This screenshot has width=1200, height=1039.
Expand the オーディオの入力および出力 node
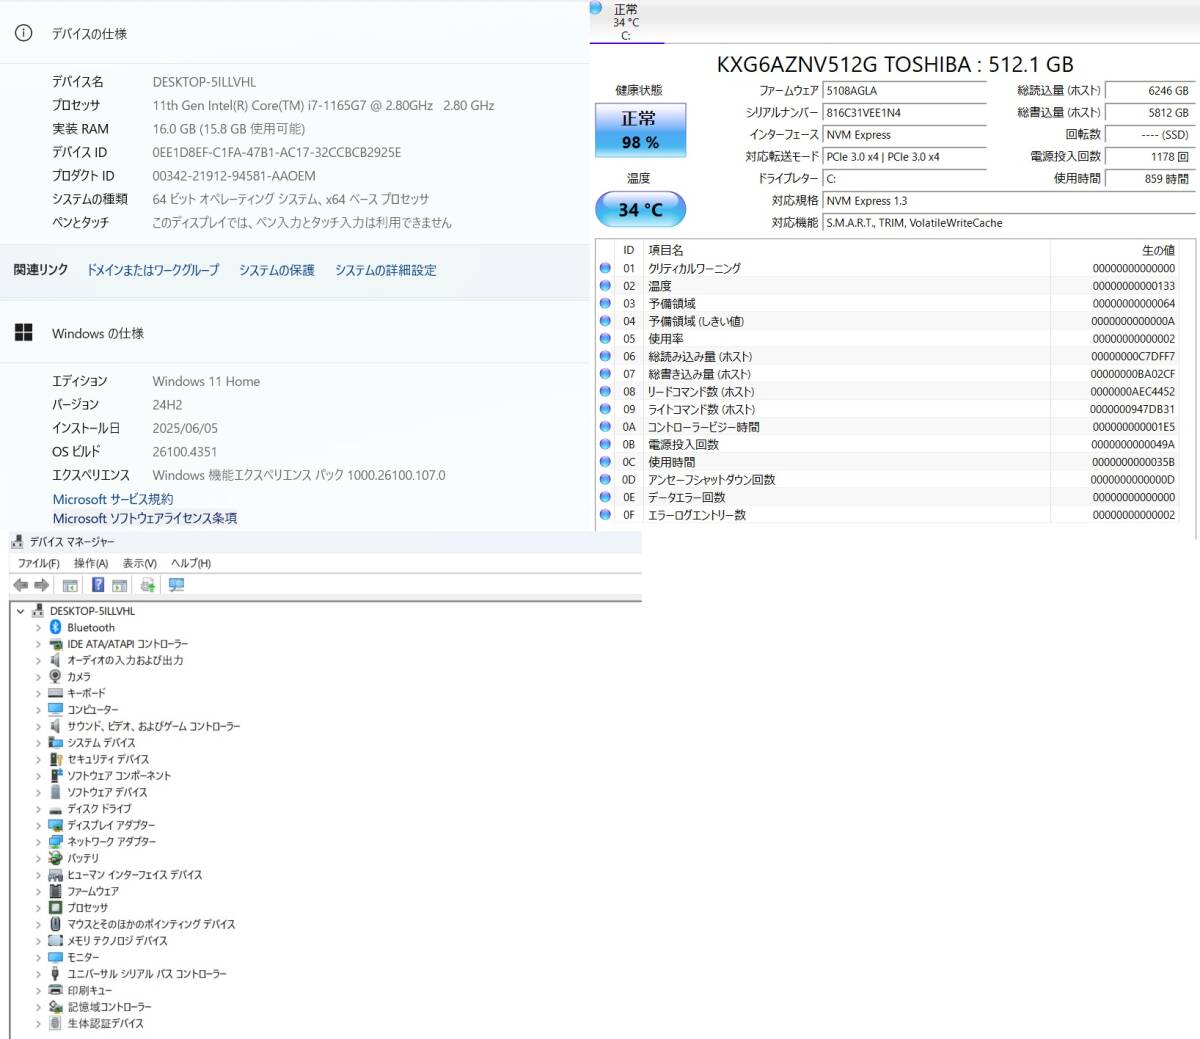click(x=38, y=661)
